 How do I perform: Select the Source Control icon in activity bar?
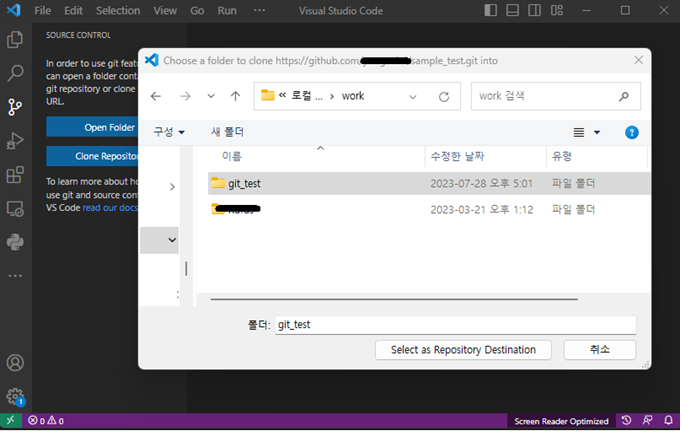pos(15,107)
